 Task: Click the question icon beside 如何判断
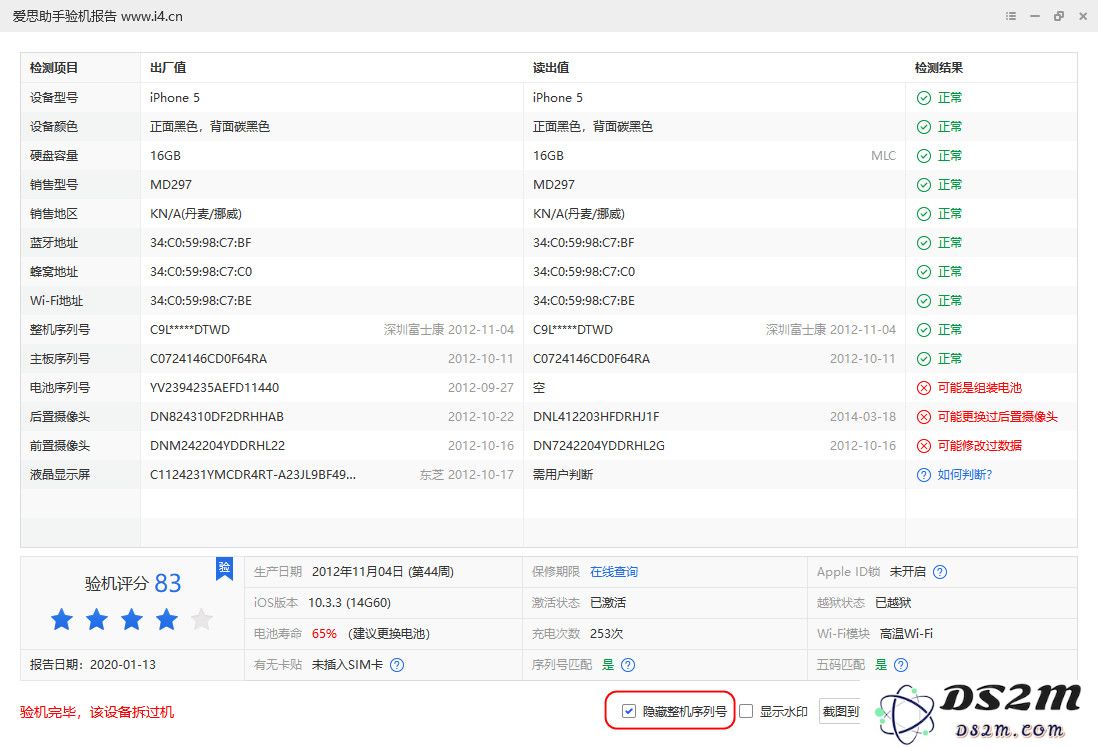pos(924,475)
